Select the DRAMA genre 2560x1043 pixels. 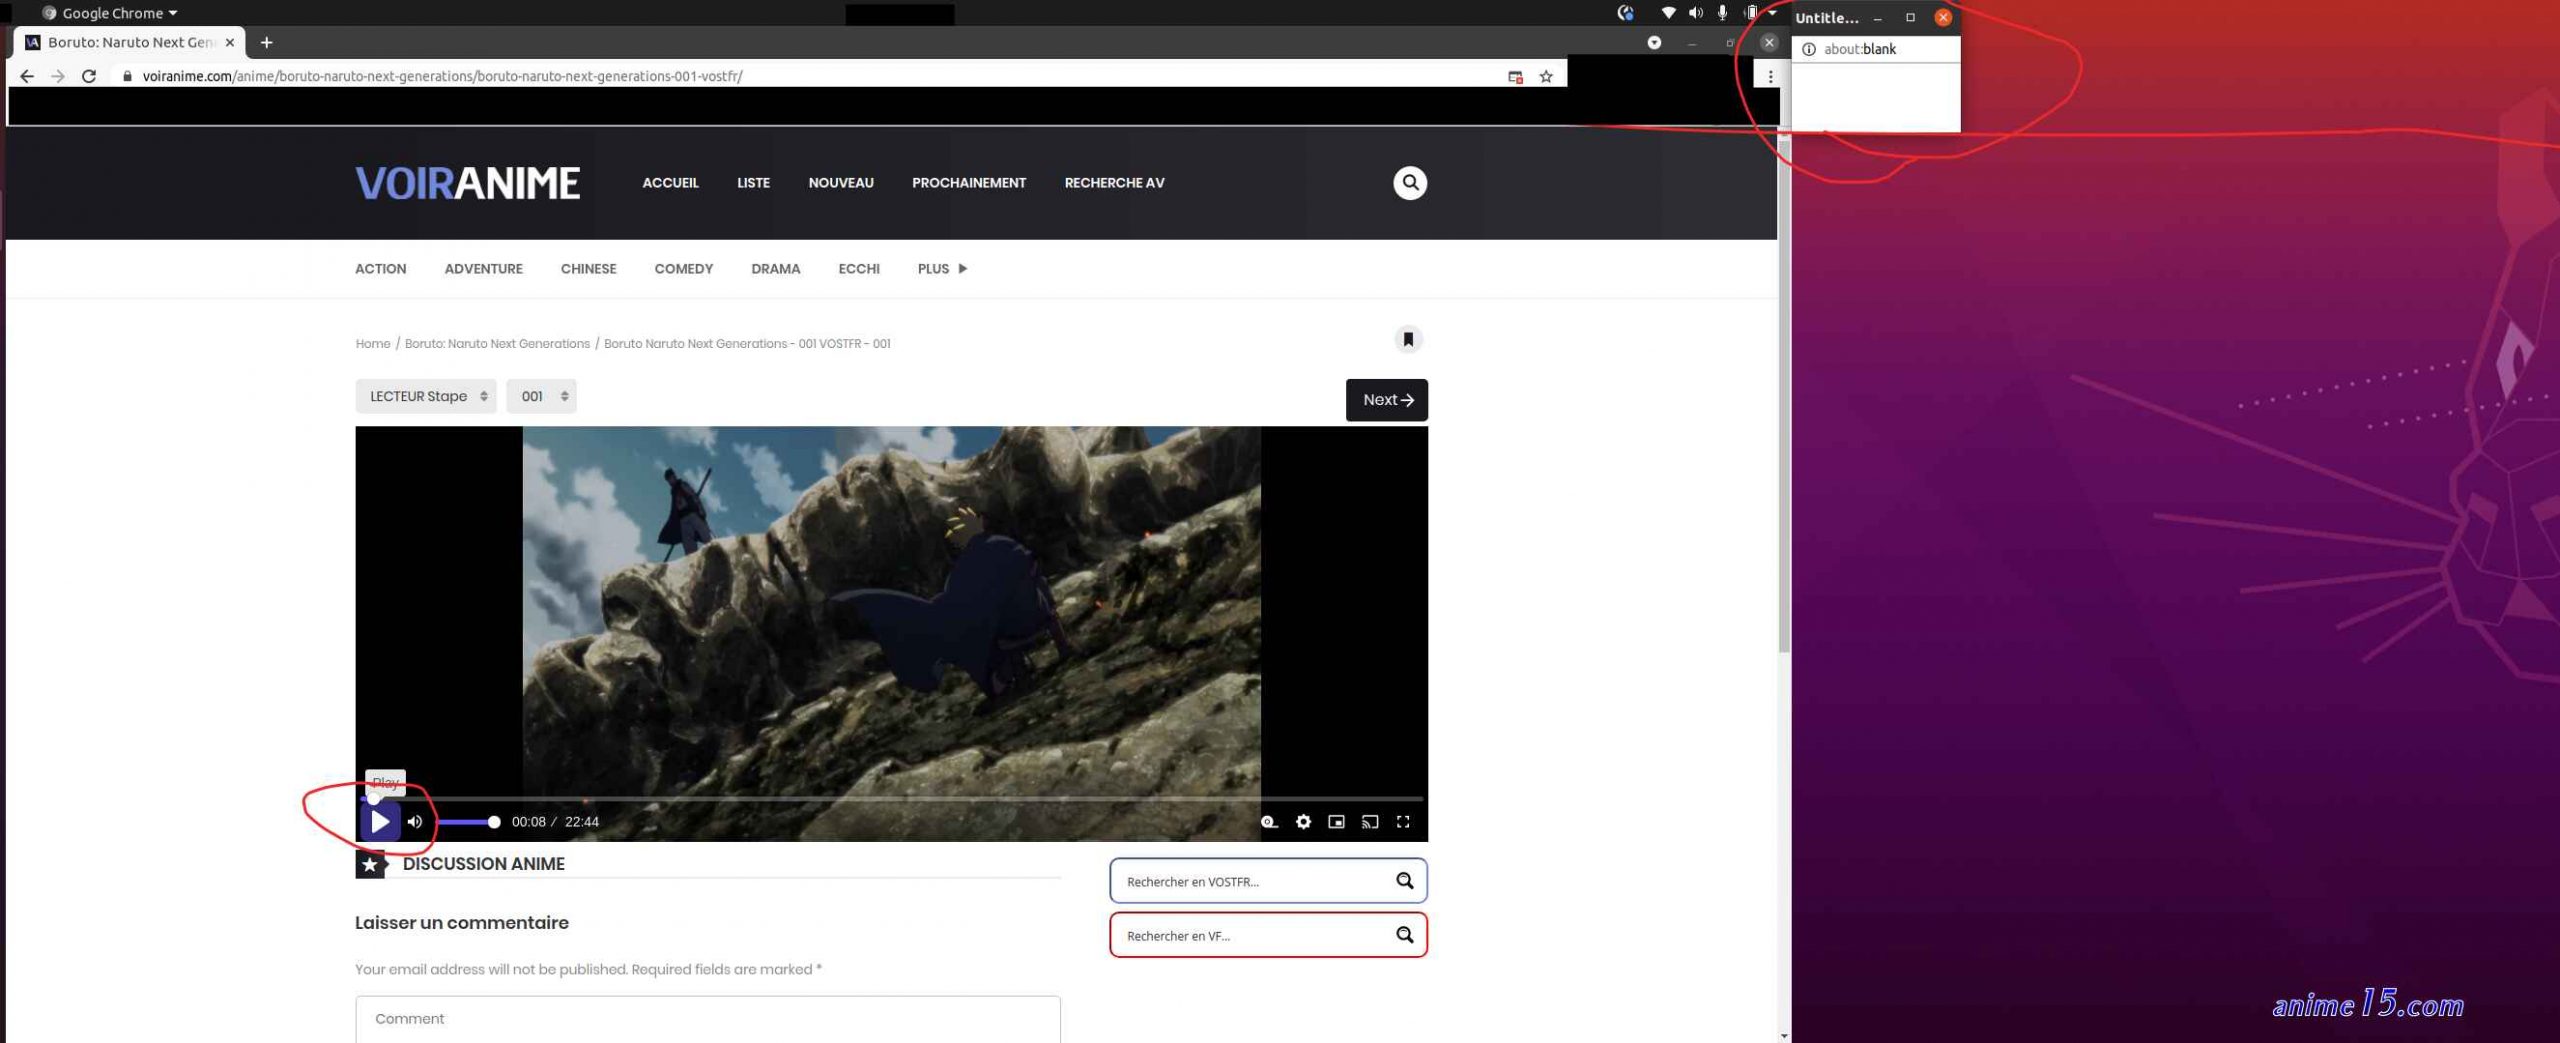(x=775, y=268)
